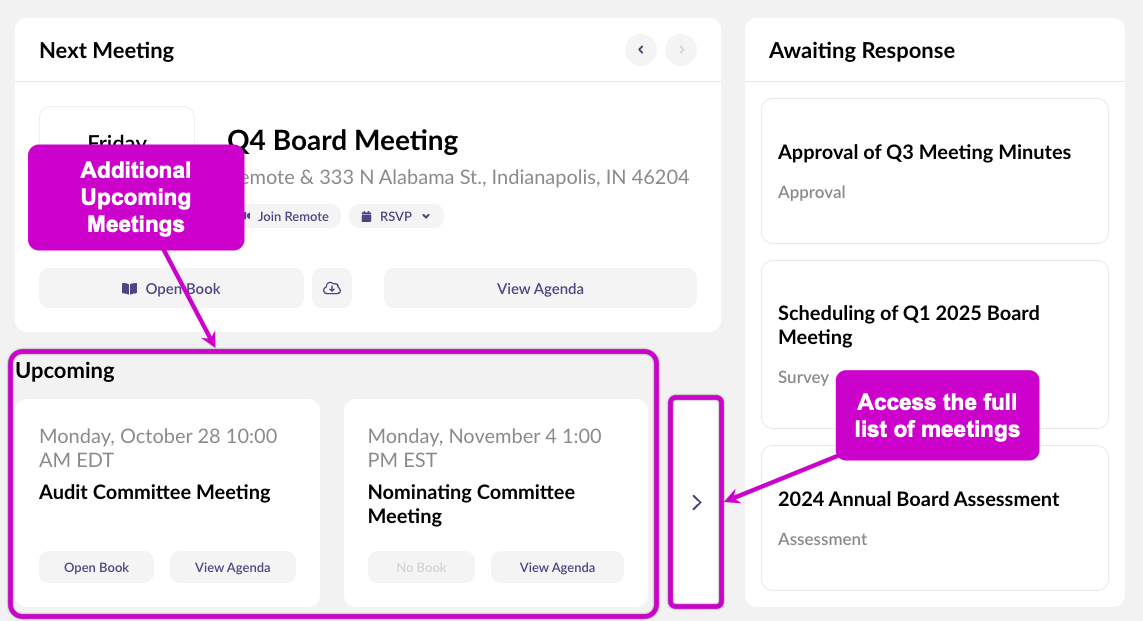Click the Q4 Board Meeting title
This screenshot has height=621, width=1143.
coord(342,140)
